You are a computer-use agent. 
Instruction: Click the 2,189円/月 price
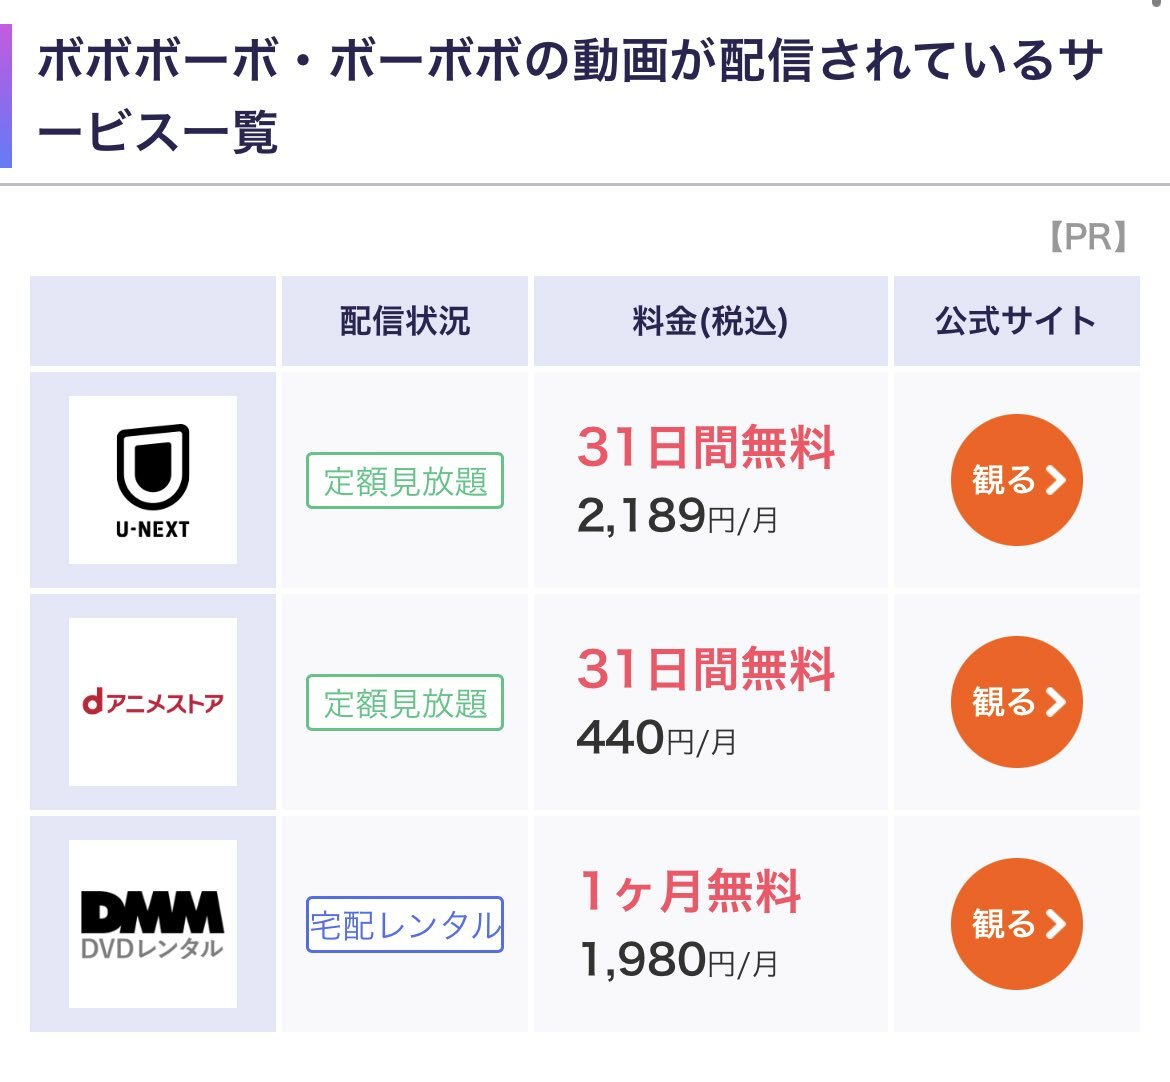coord(677,516)
